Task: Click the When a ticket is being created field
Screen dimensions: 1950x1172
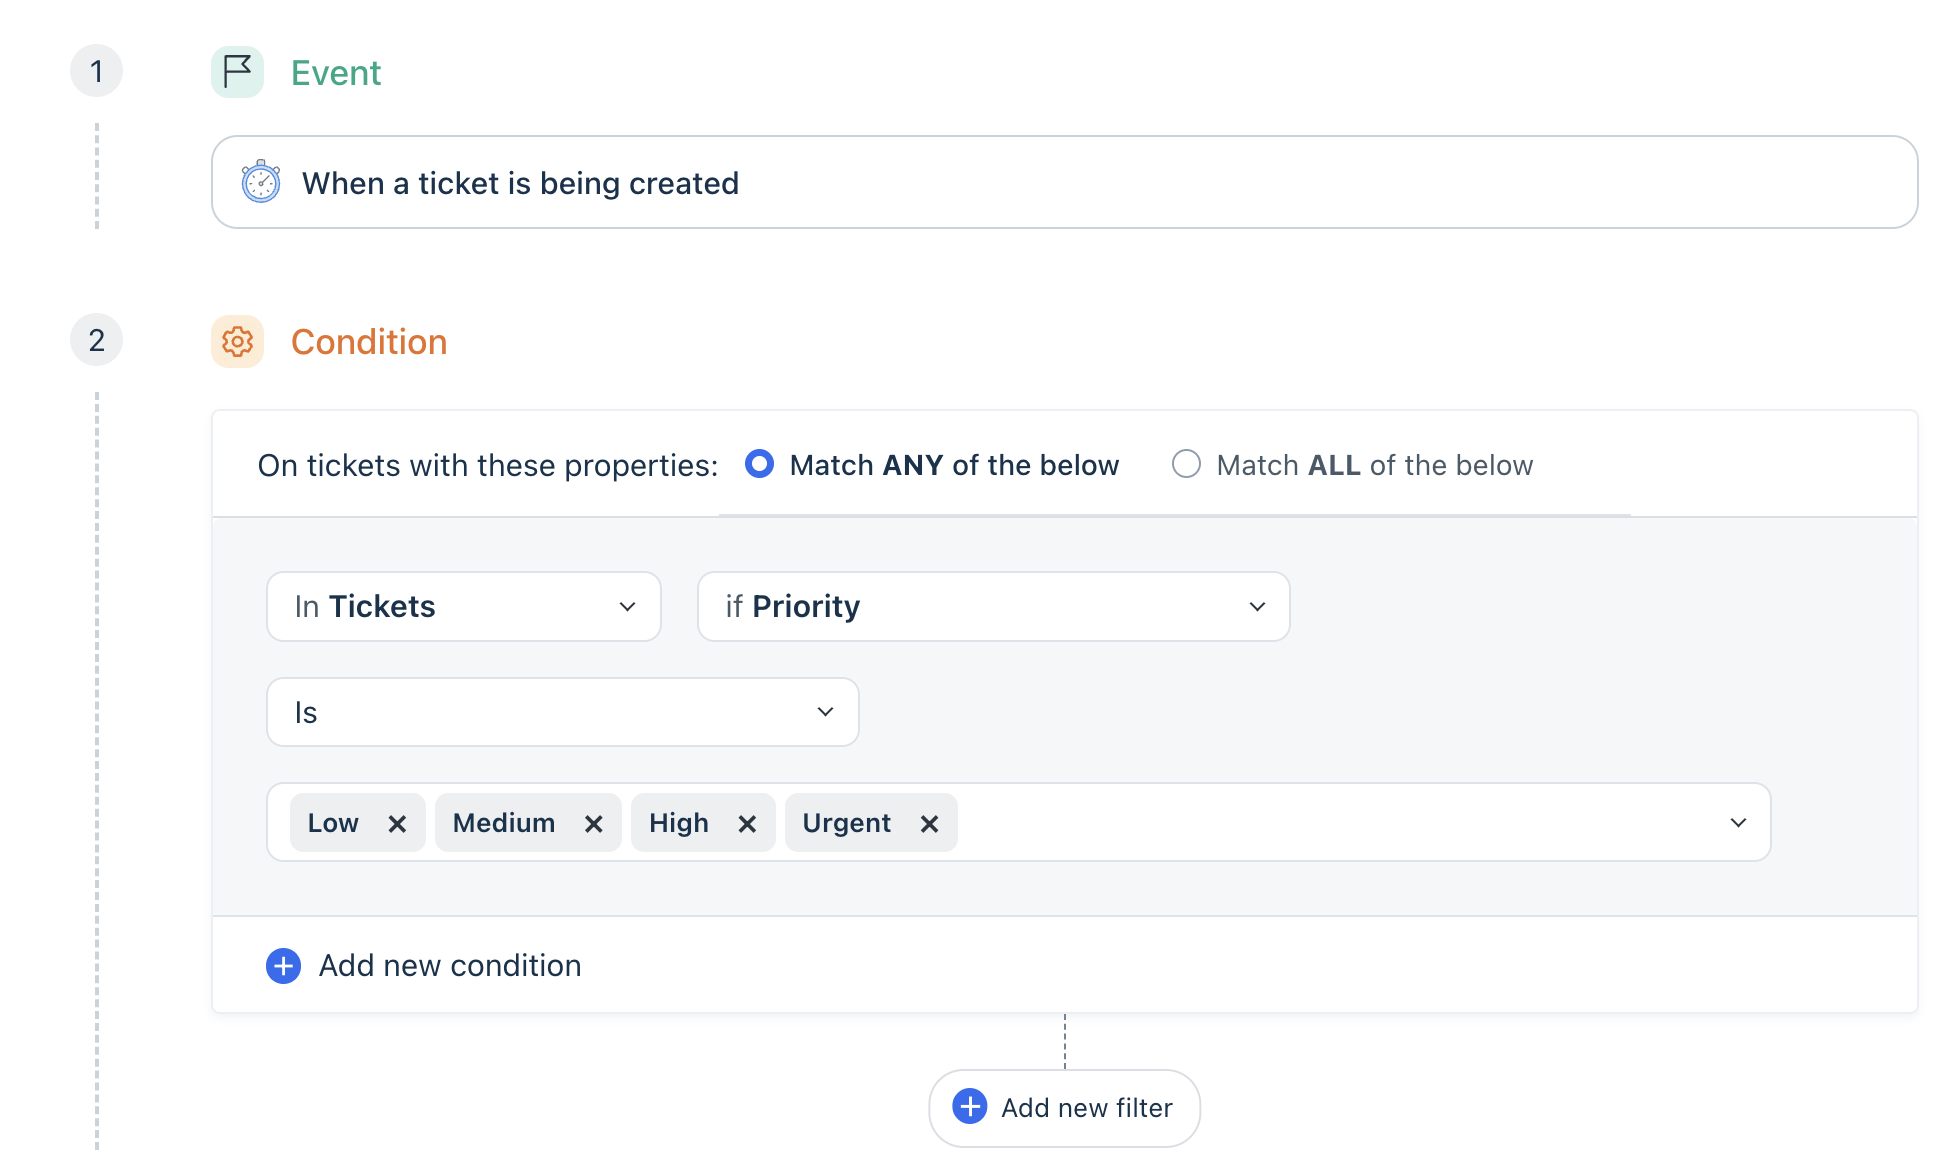Action: 1065,182
